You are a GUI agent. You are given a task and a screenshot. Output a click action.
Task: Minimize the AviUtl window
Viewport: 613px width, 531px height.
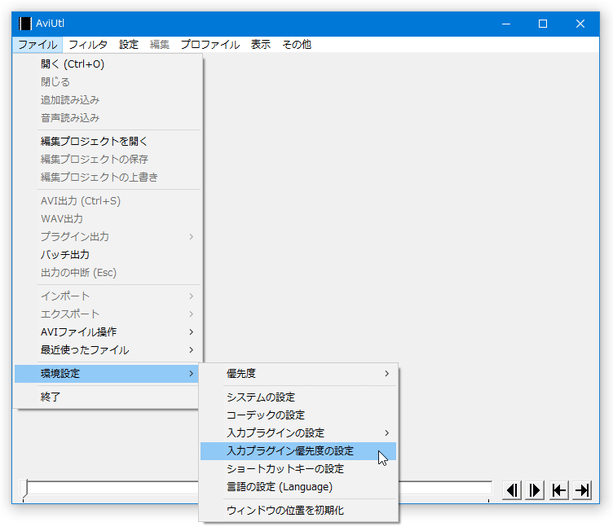(506, 24)
